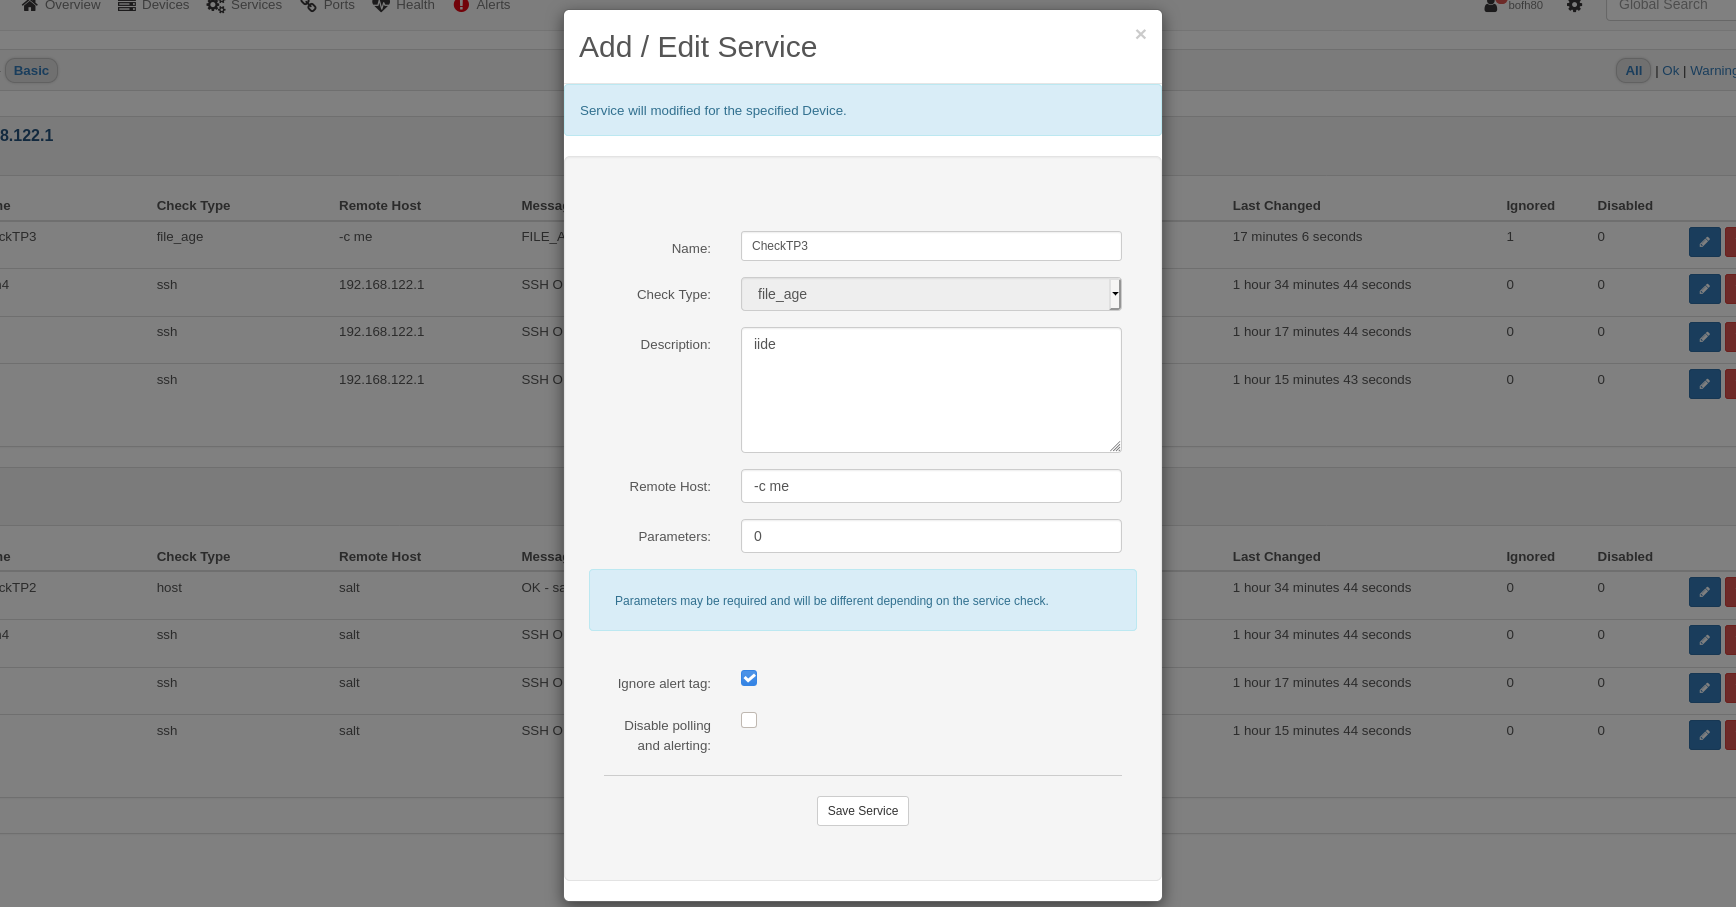Click the Parameters input field
This screenshot has width=1736, height=907.
click(x=931, y=536)
